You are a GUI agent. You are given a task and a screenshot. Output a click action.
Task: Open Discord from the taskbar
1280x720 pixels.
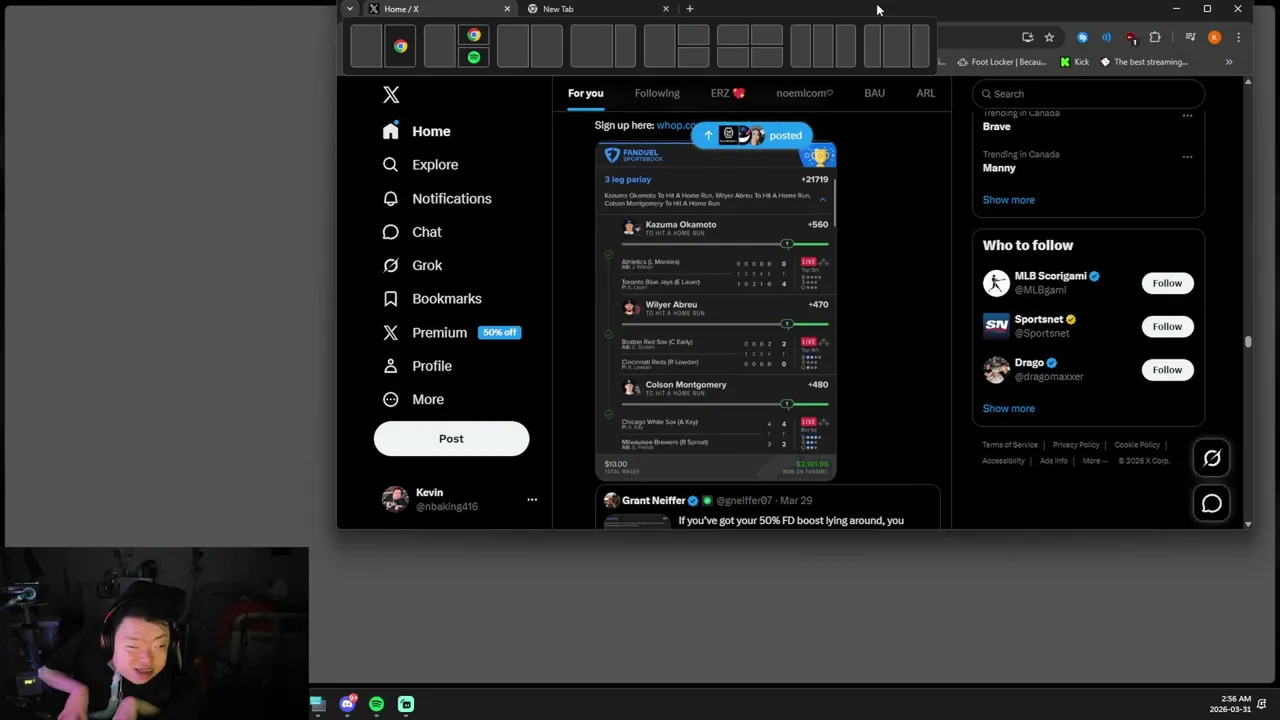pos(347,704)
